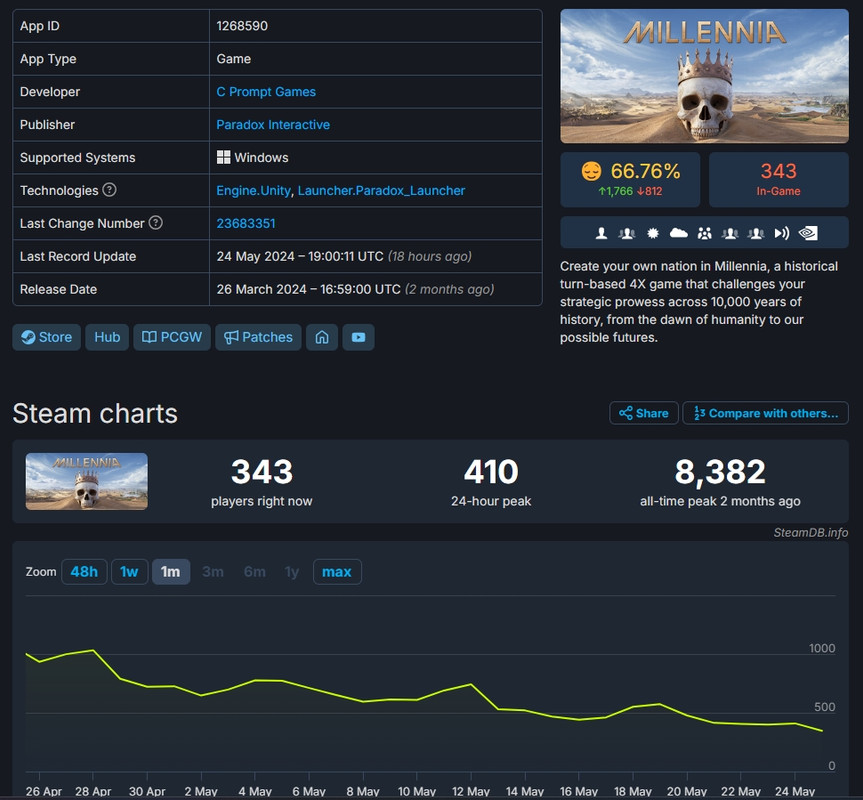The width and height of the screenshot is (863, 800).
Task: Click the positive reviews count 1,766
Action: (616, 191)
